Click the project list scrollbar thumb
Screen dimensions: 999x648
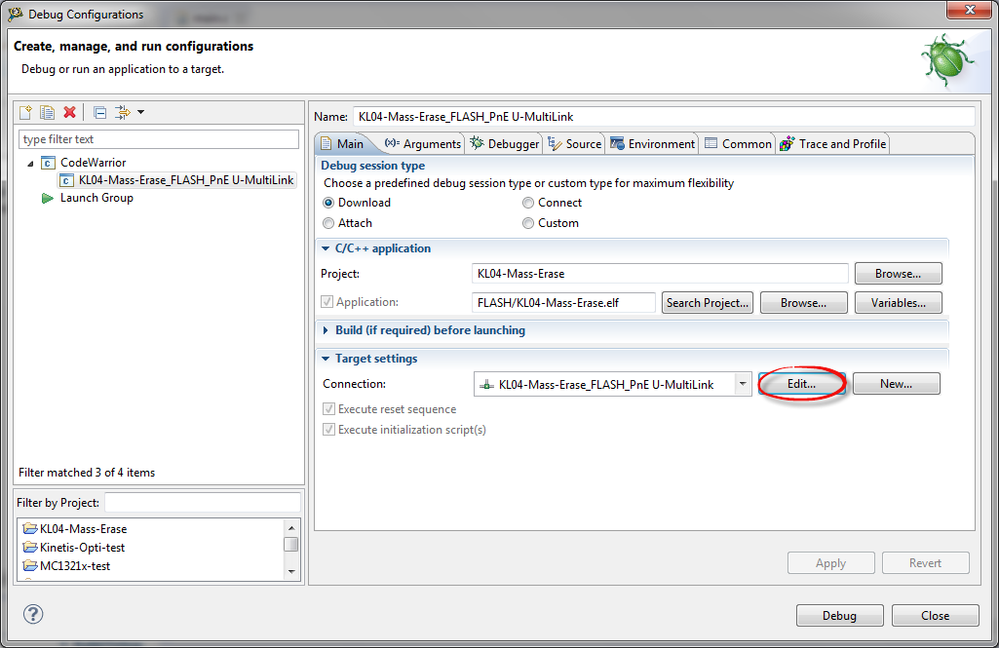pyautogui.click(x=291, y=544)
